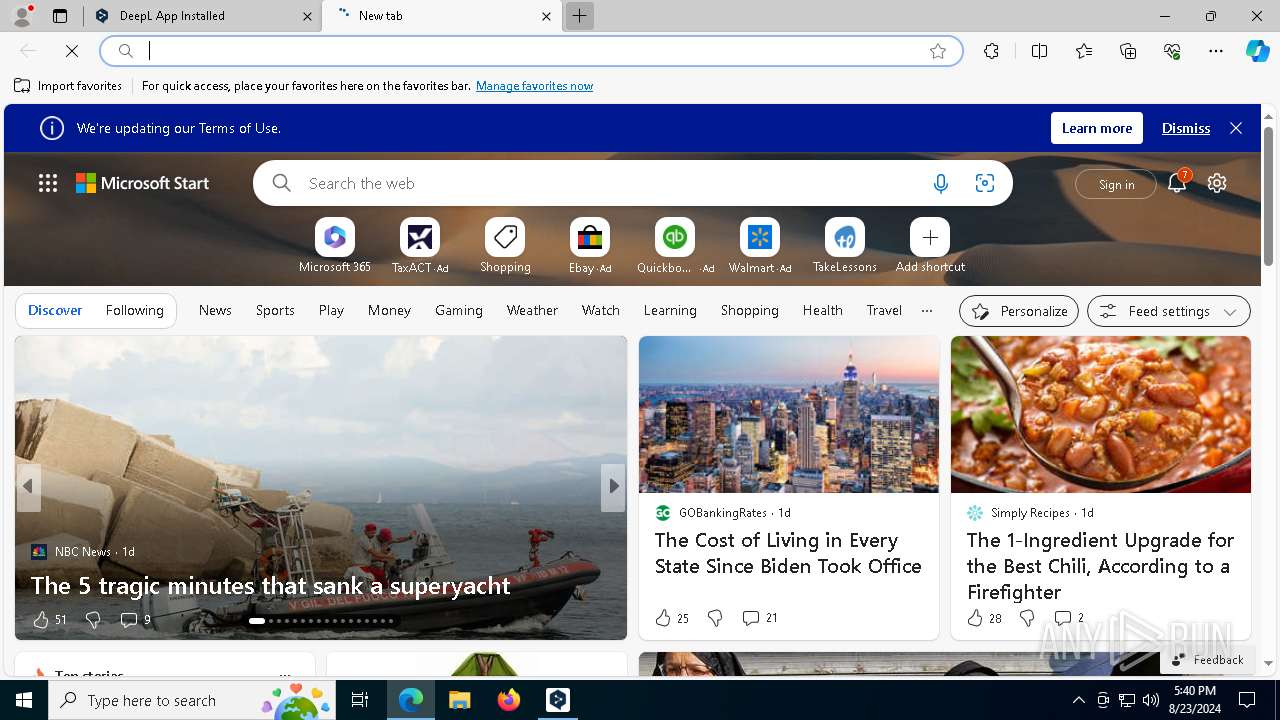Image resolution: width=1280 pixels, height=720 pixels.
Task: Personalize the feed
Action: click(x=1019, y=311)
